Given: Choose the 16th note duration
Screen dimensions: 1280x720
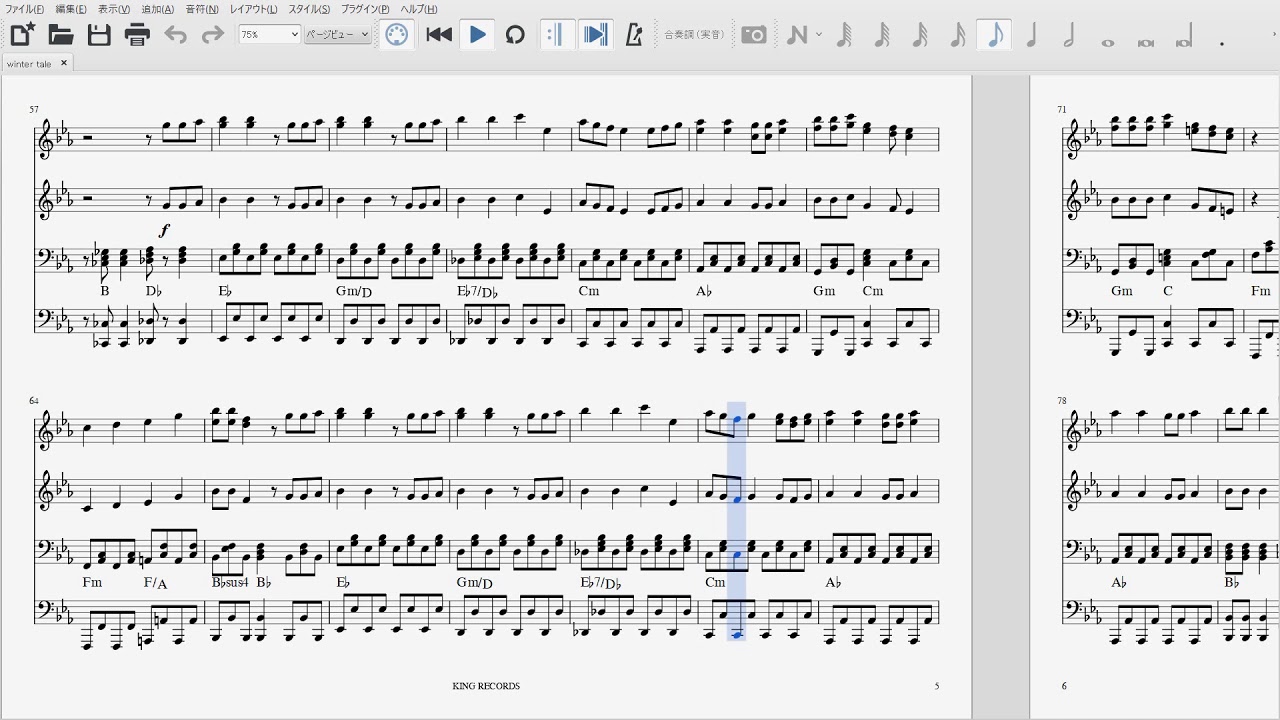Looking at the screenshot, I should (957, 35).
